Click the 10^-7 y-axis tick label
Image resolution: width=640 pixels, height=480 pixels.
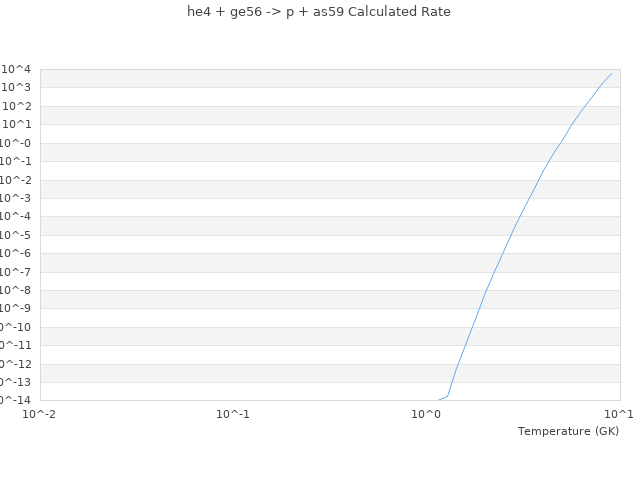tap(17, 272)
